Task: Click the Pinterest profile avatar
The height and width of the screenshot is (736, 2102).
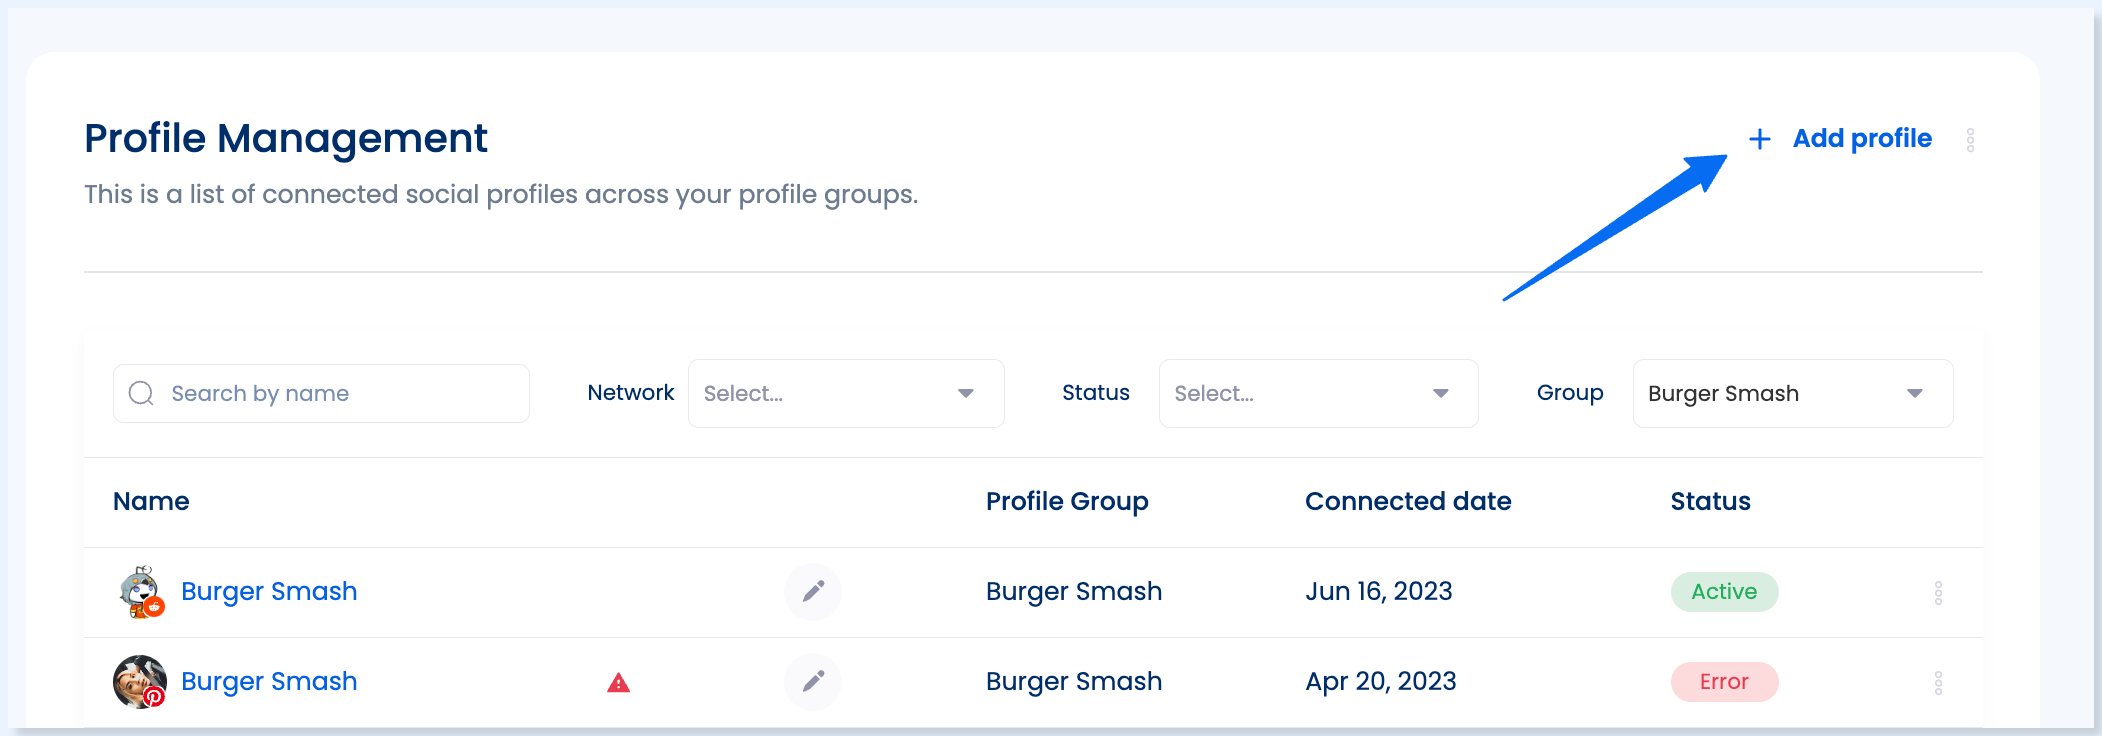Action: (140, 682)
